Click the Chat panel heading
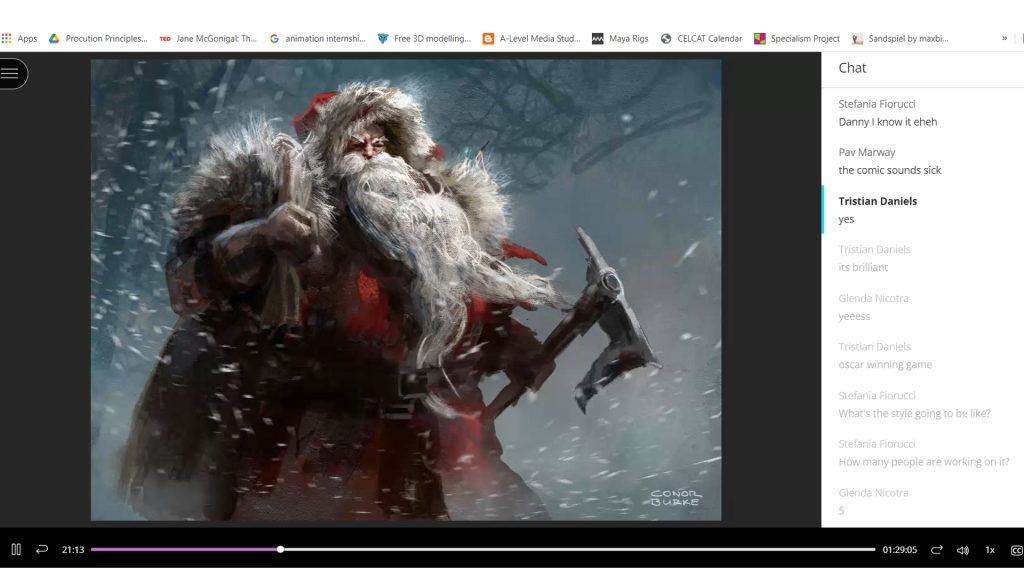This screenshot has width=1024, height=576. tap(852, 68)
